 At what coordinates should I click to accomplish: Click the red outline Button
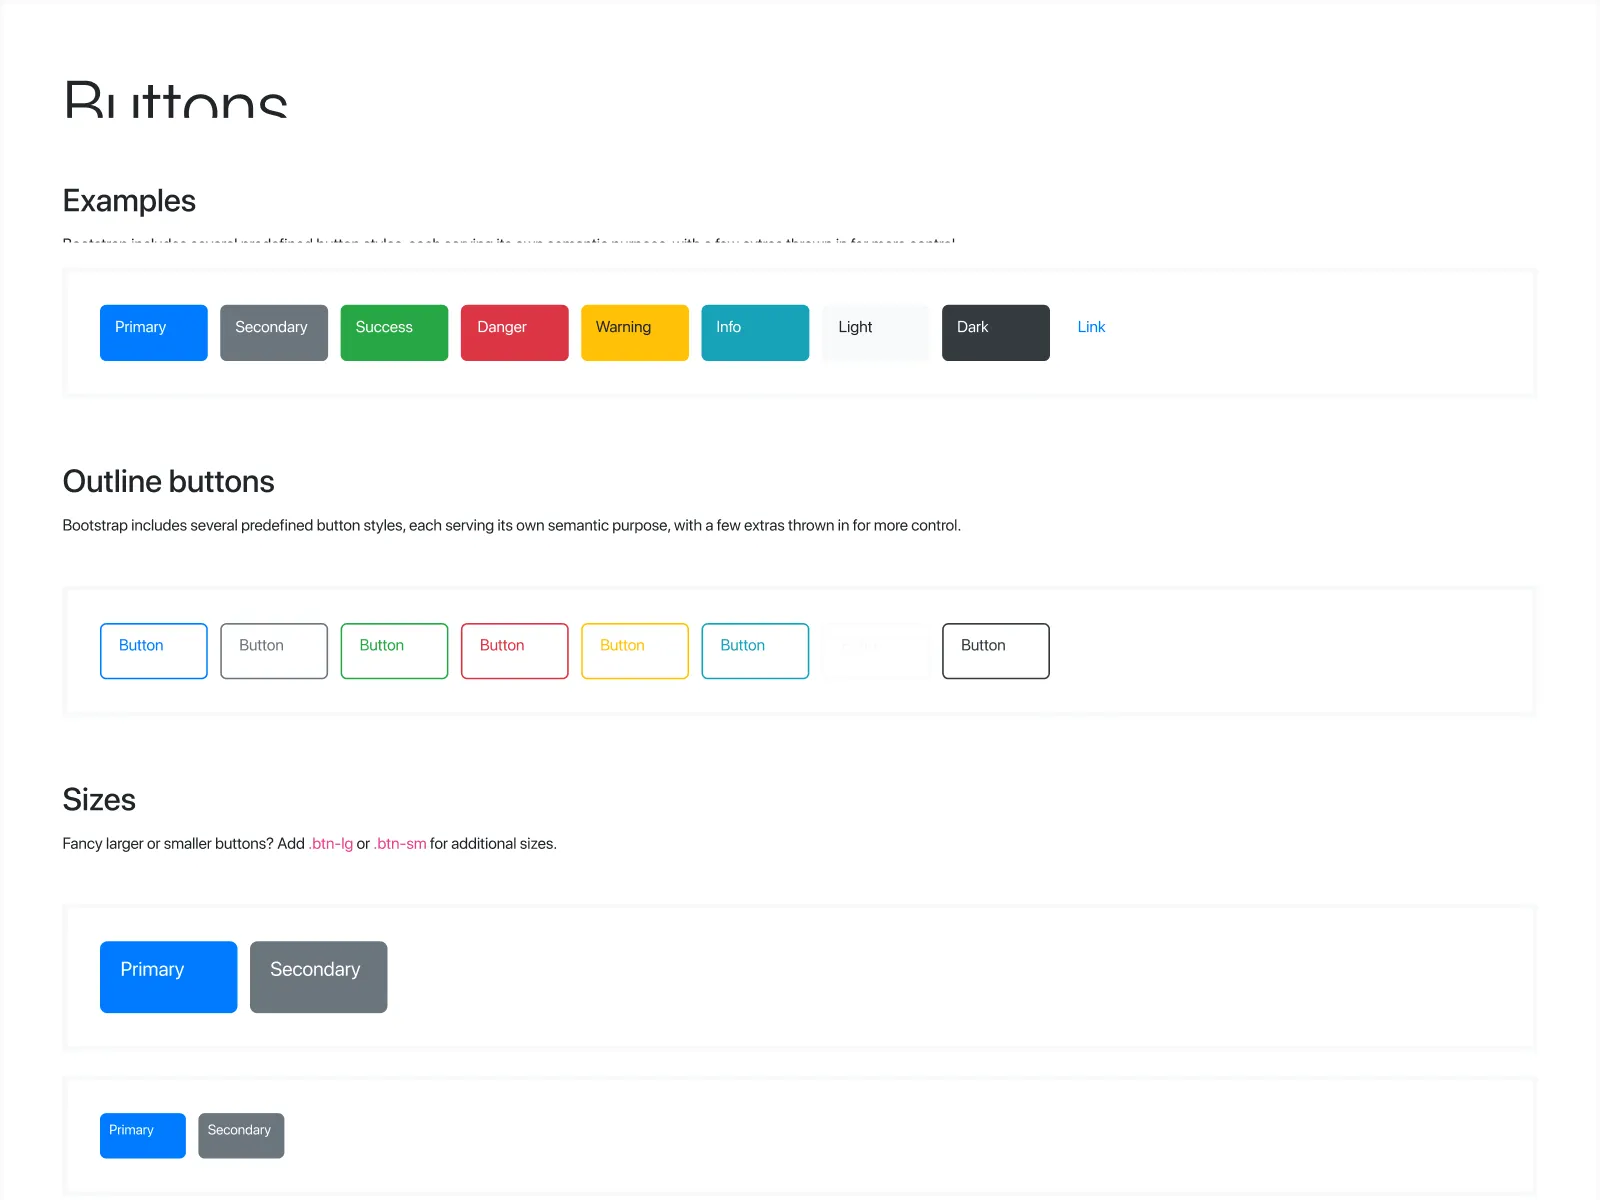[x=514, y=650]
